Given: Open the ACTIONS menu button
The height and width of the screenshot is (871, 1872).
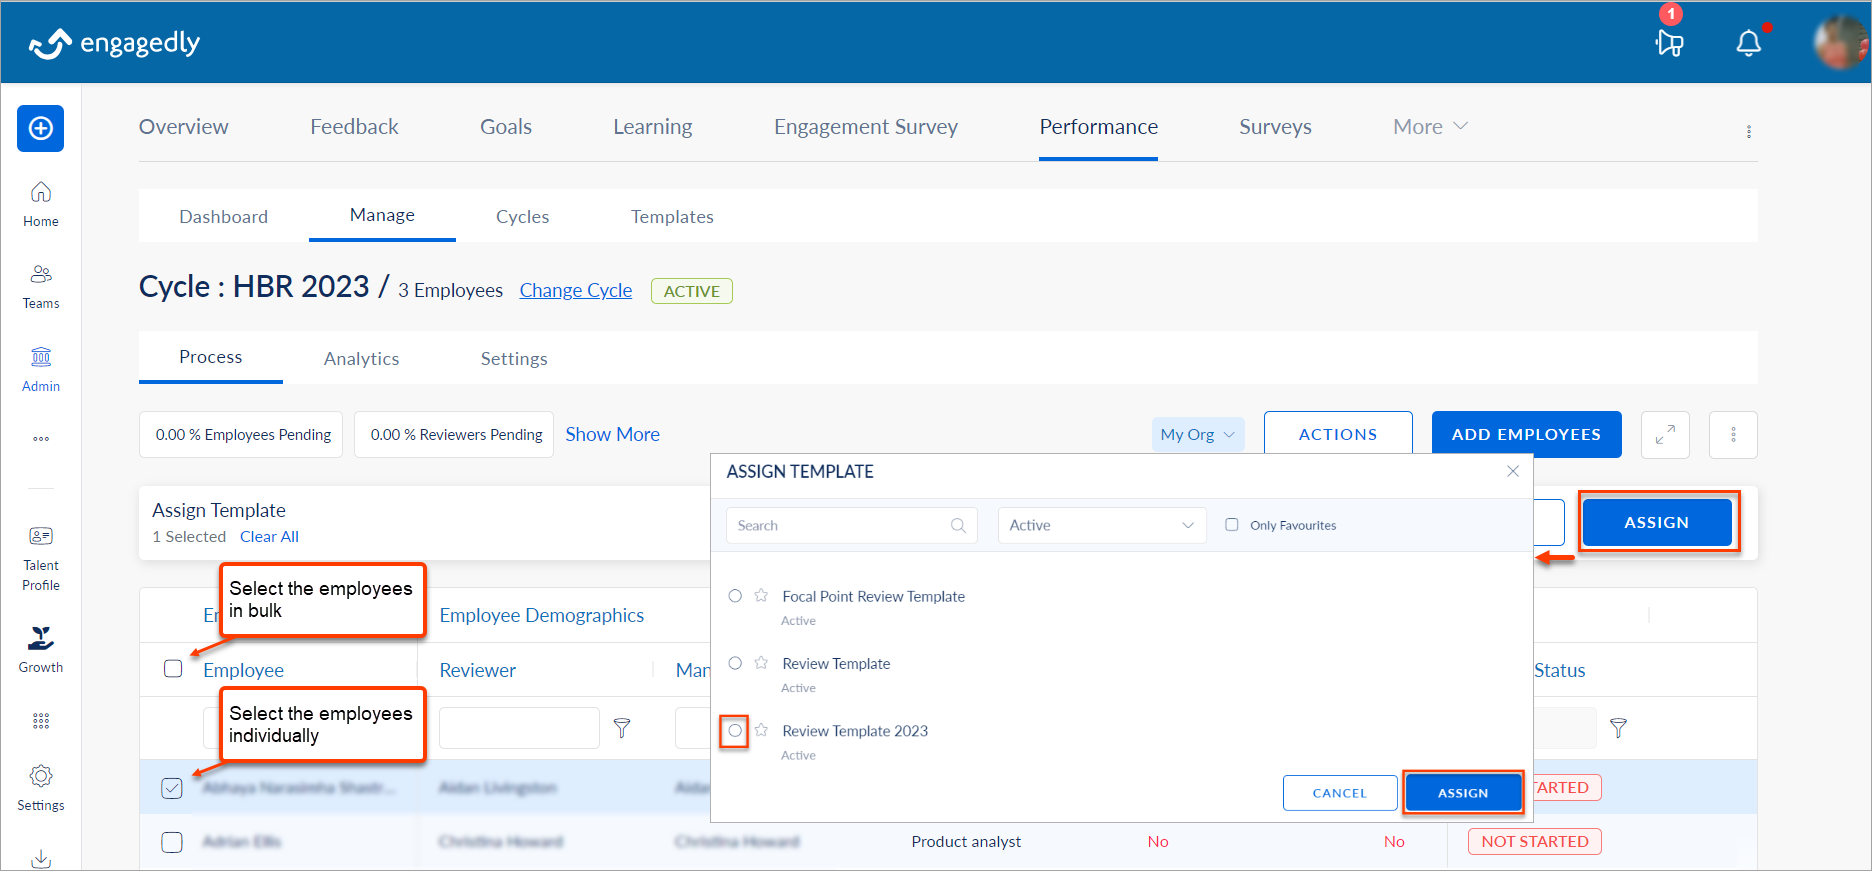Looking at the screenshot, I should pyautogui.click(x=1338, y=435).
